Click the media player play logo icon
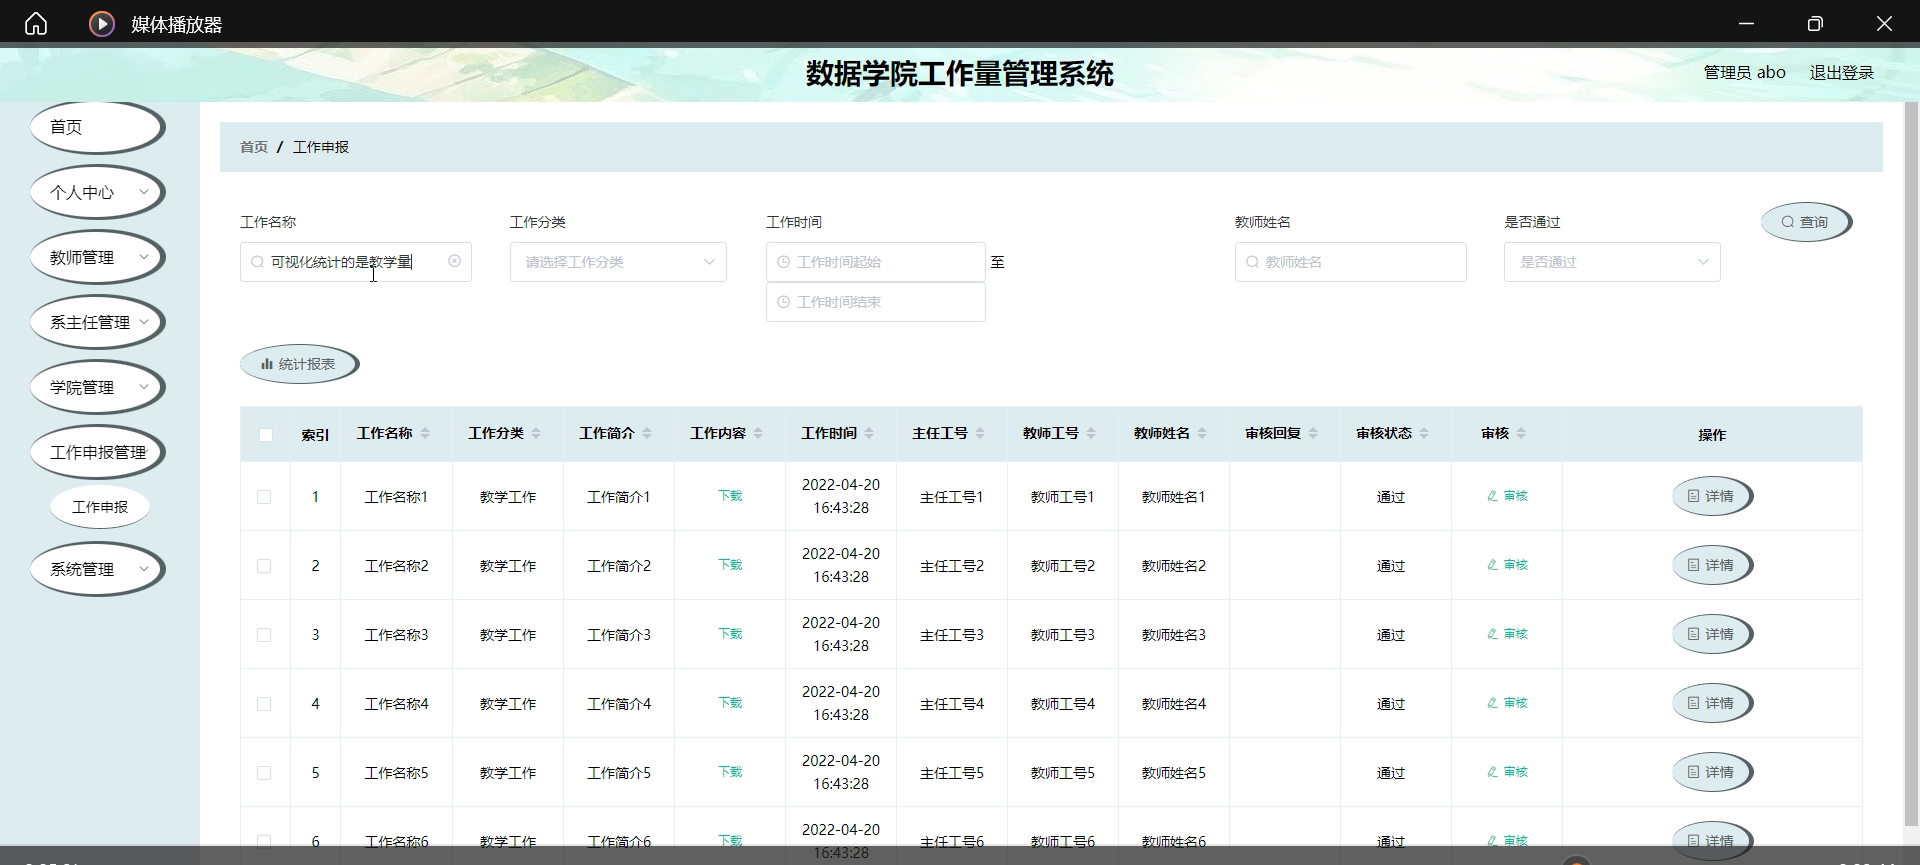 pyautogui.click(x=102, y=23)
